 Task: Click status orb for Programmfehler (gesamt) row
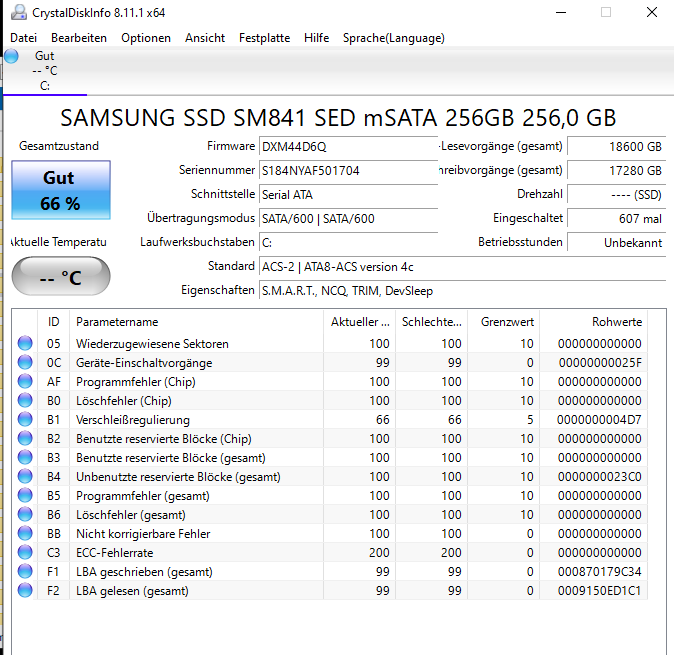[x=25, y=495]
